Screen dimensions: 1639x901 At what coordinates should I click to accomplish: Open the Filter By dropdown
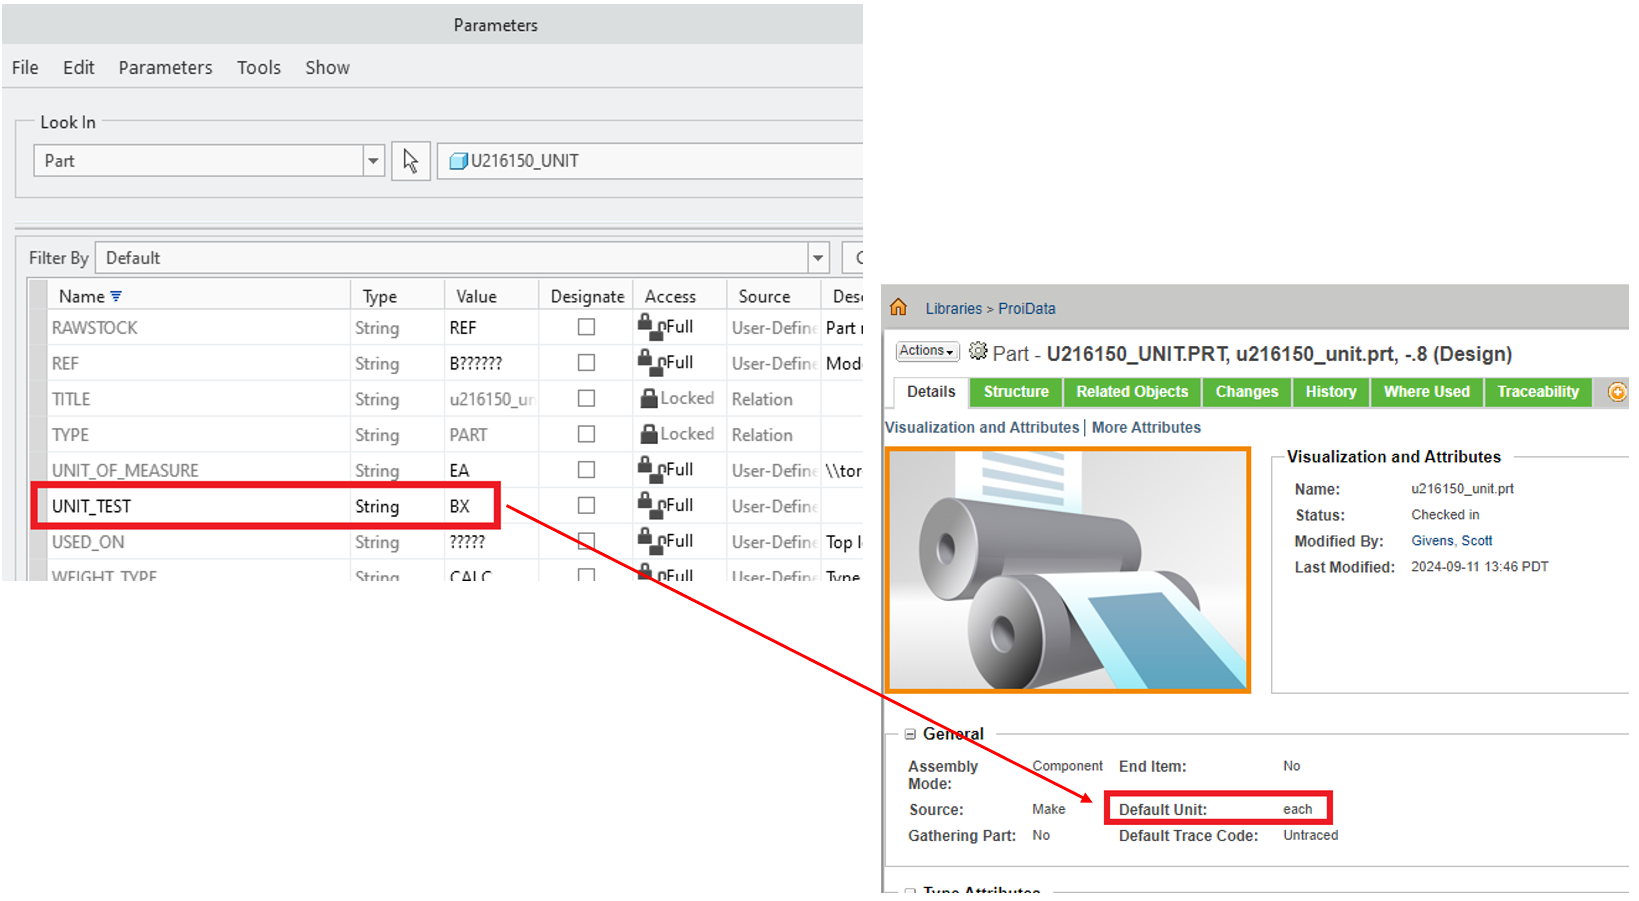pos(817,257)
